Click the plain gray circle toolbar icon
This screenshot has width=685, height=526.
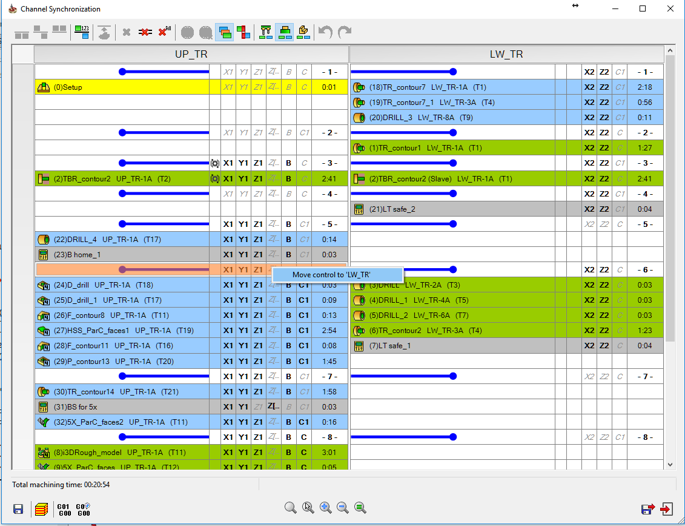click(187, 32)
